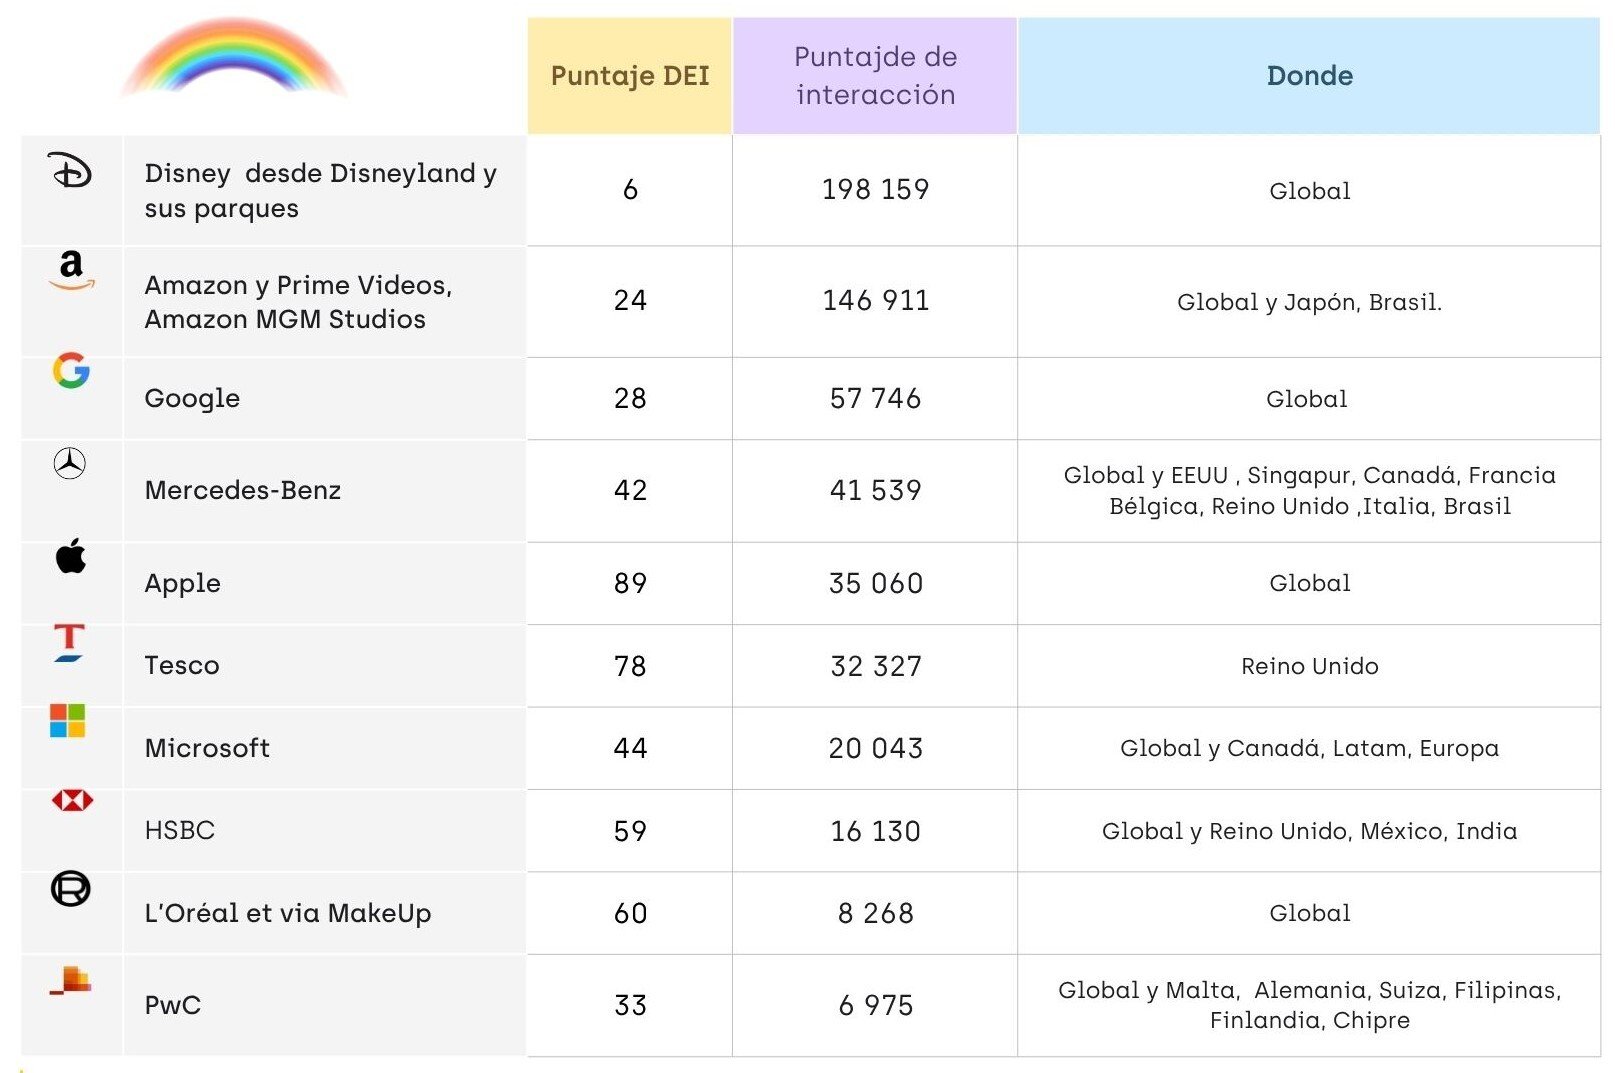Click the Tesco T logo
Image resolution: width=1615 pixels, height=1073 pixels.
[69, 642]
